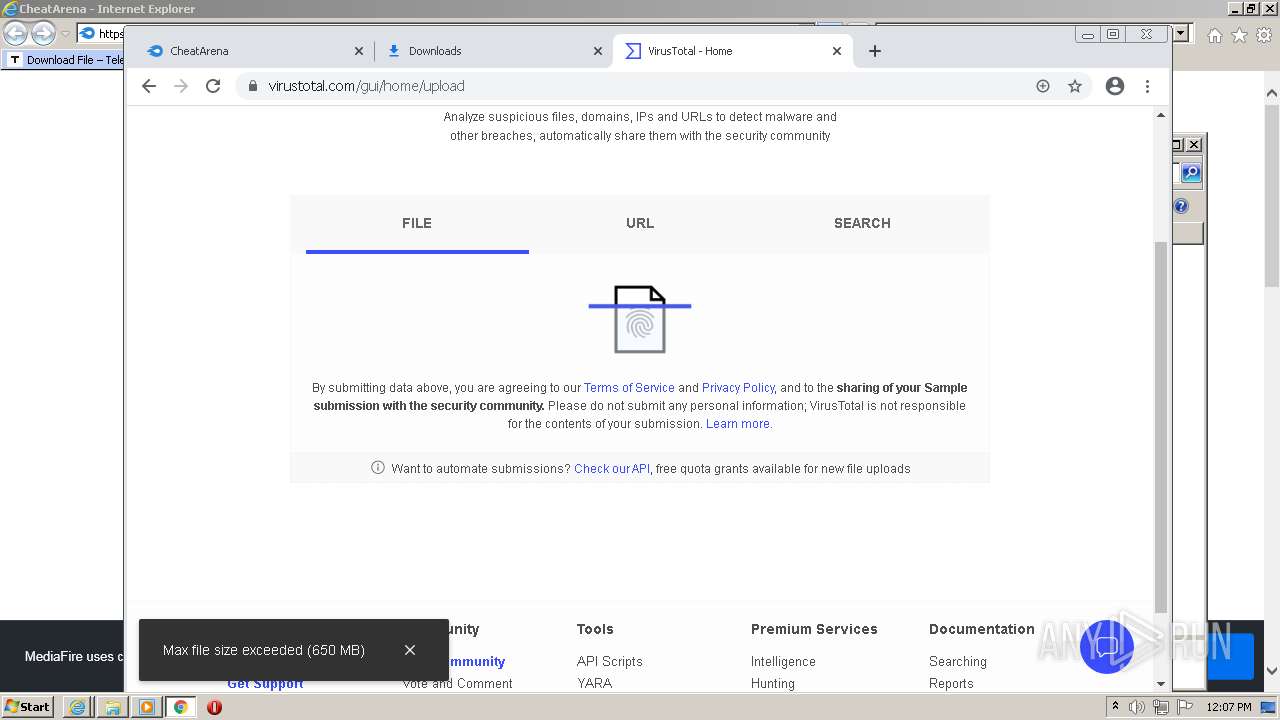
Task: Select the VirusTotal - Home tab
Action: point(733,51)
